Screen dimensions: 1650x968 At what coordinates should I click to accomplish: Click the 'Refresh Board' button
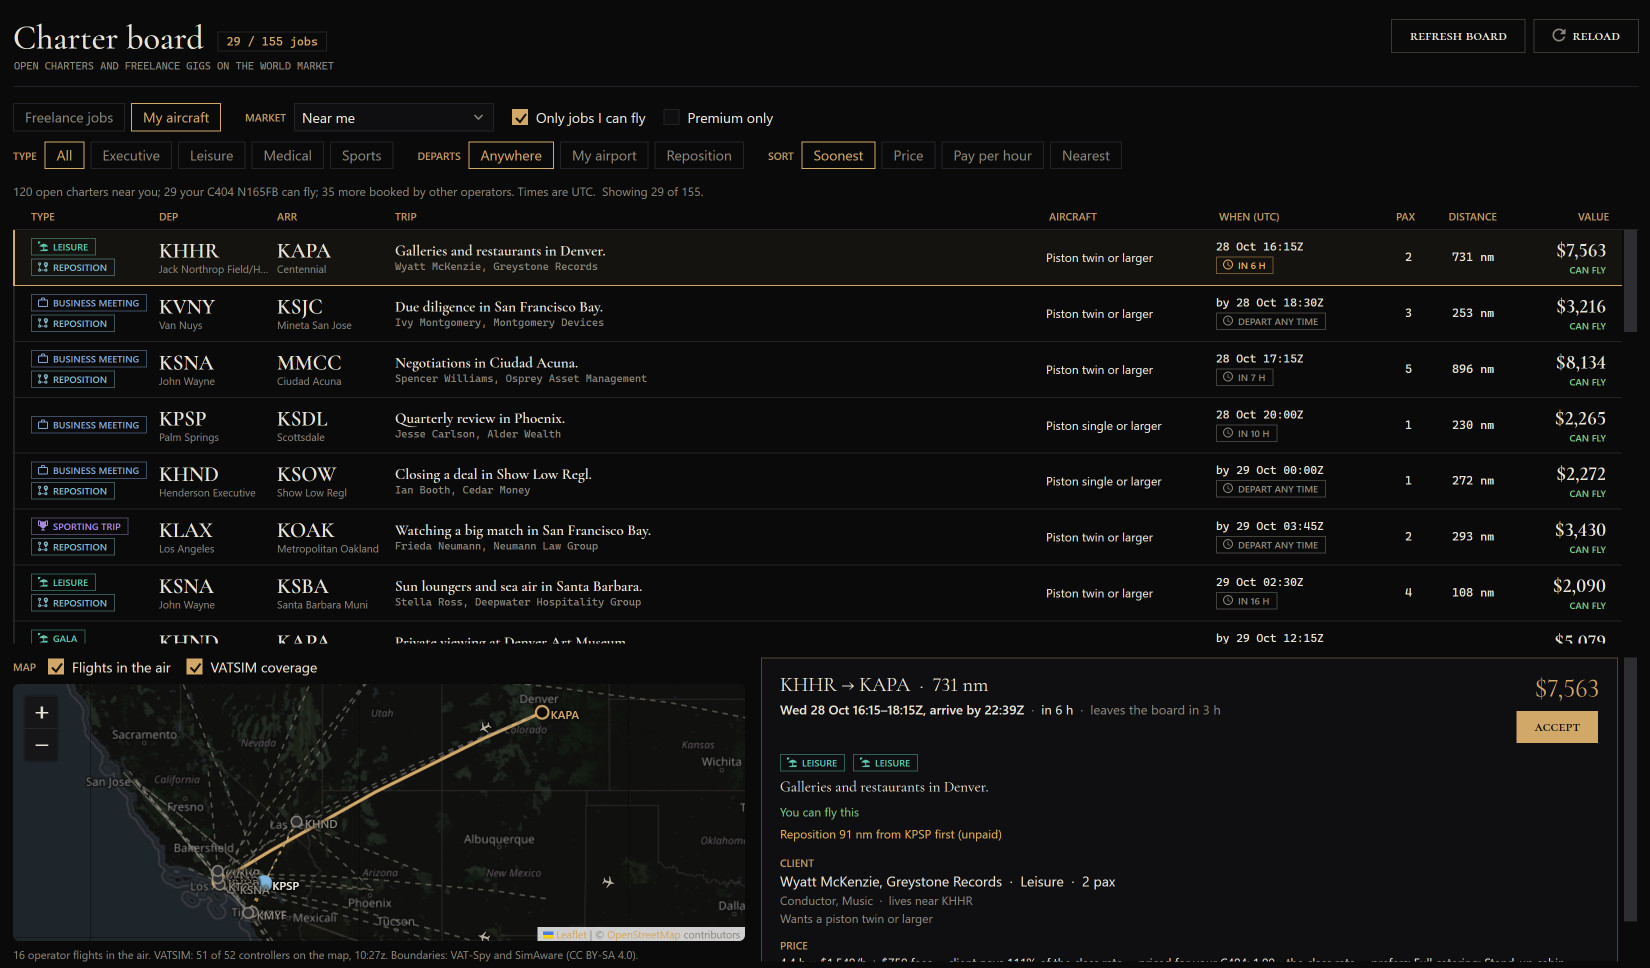point(1458,36)
